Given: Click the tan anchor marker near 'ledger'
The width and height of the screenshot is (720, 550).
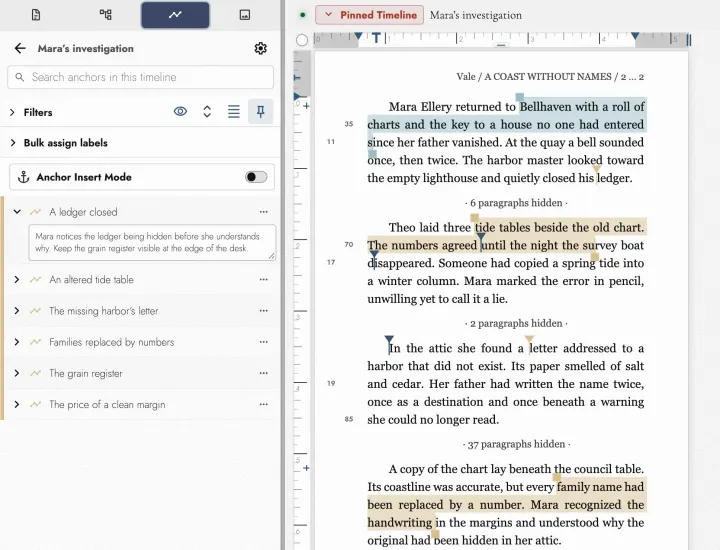Looking at the screenshot, I should (x=596, y=169).
